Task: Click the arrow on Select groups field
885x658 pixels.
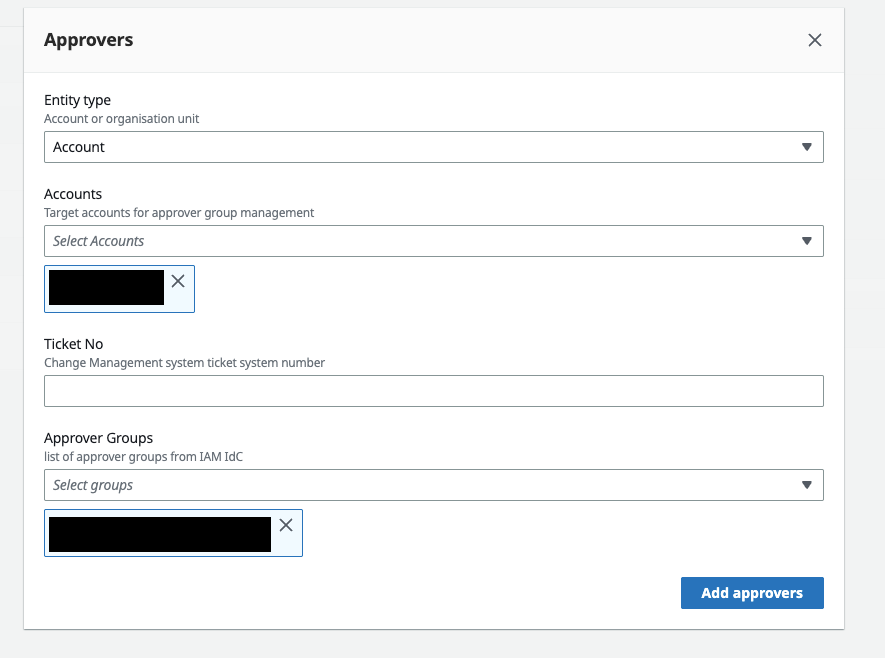Action: click(x=807, y=485)
